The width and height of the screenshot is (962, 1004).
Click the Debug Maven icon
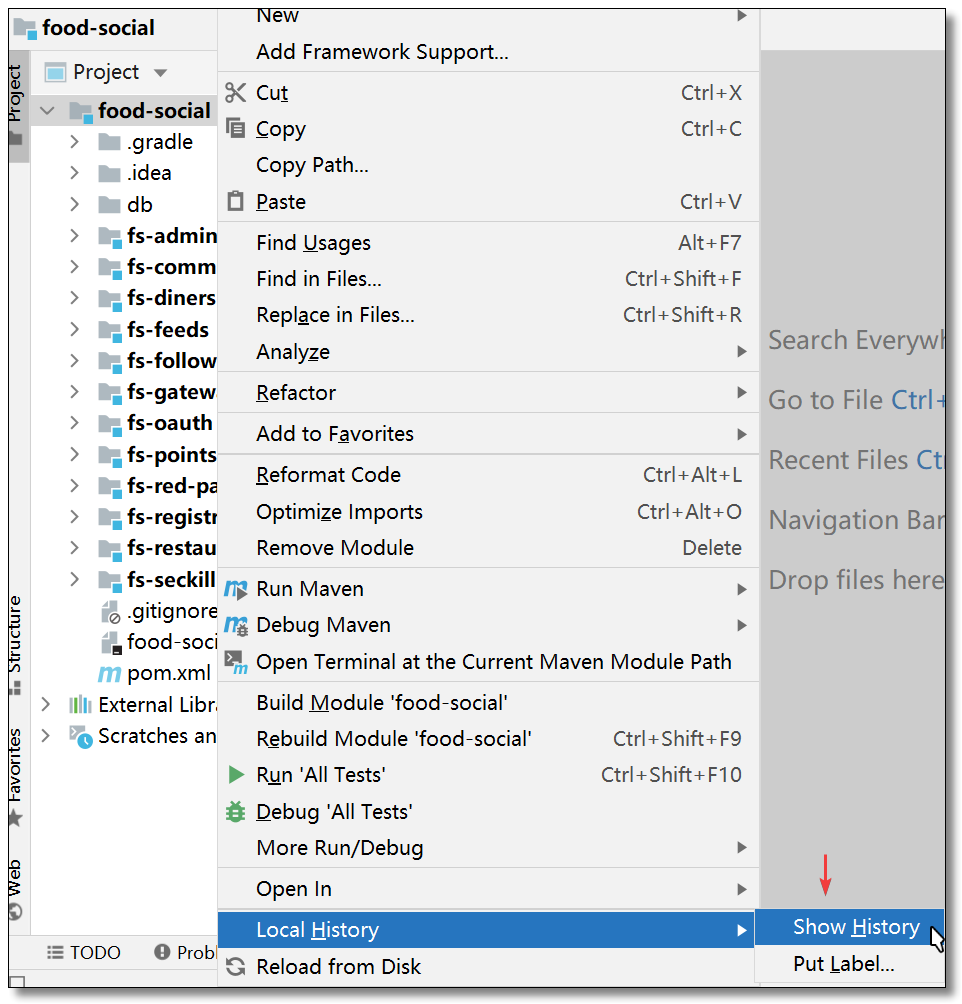coord(236,625)
